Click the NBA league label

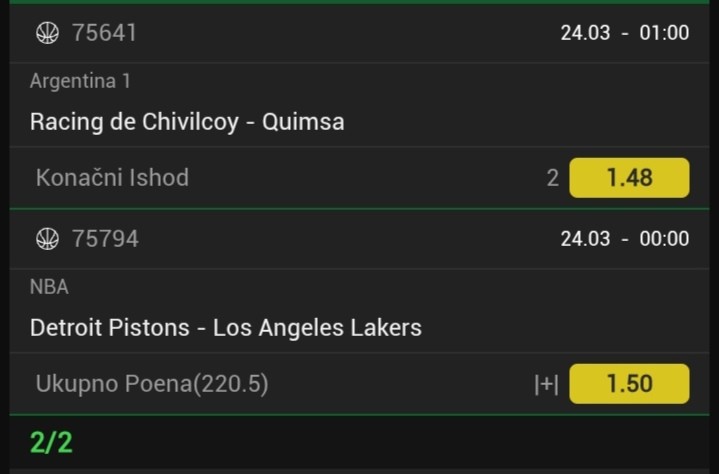49,287
